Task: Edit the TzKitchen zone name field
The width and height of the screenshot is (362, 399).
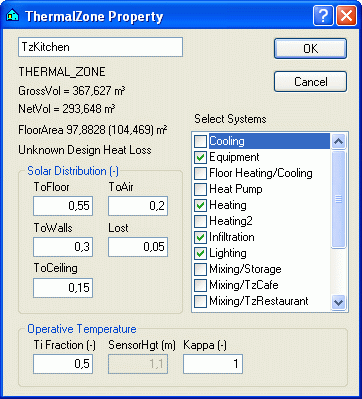Action: 100,47
